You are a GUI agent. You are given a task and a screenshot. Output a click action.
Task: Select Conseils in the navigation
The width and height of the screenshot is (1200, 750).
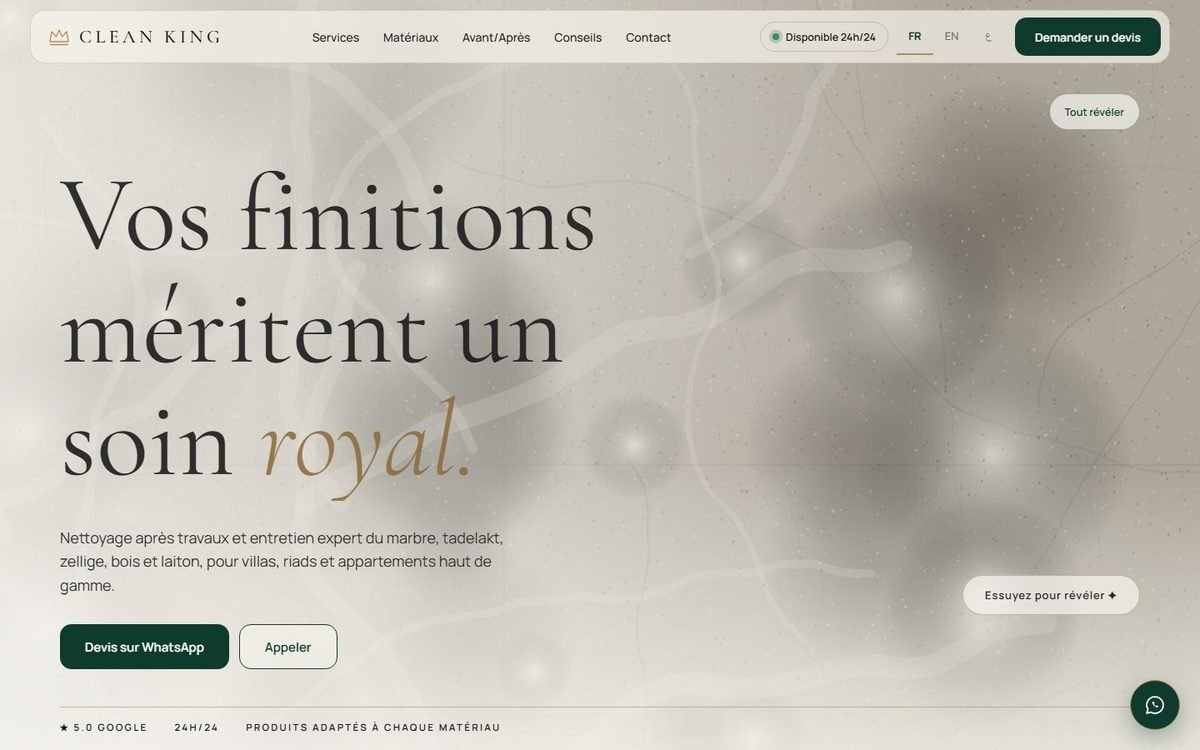click(578, 37)
